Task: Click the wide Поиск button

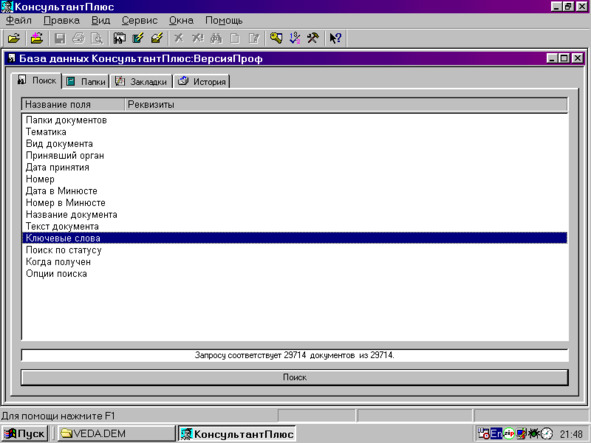Action: pyautogui.click(x=294, y=377)
